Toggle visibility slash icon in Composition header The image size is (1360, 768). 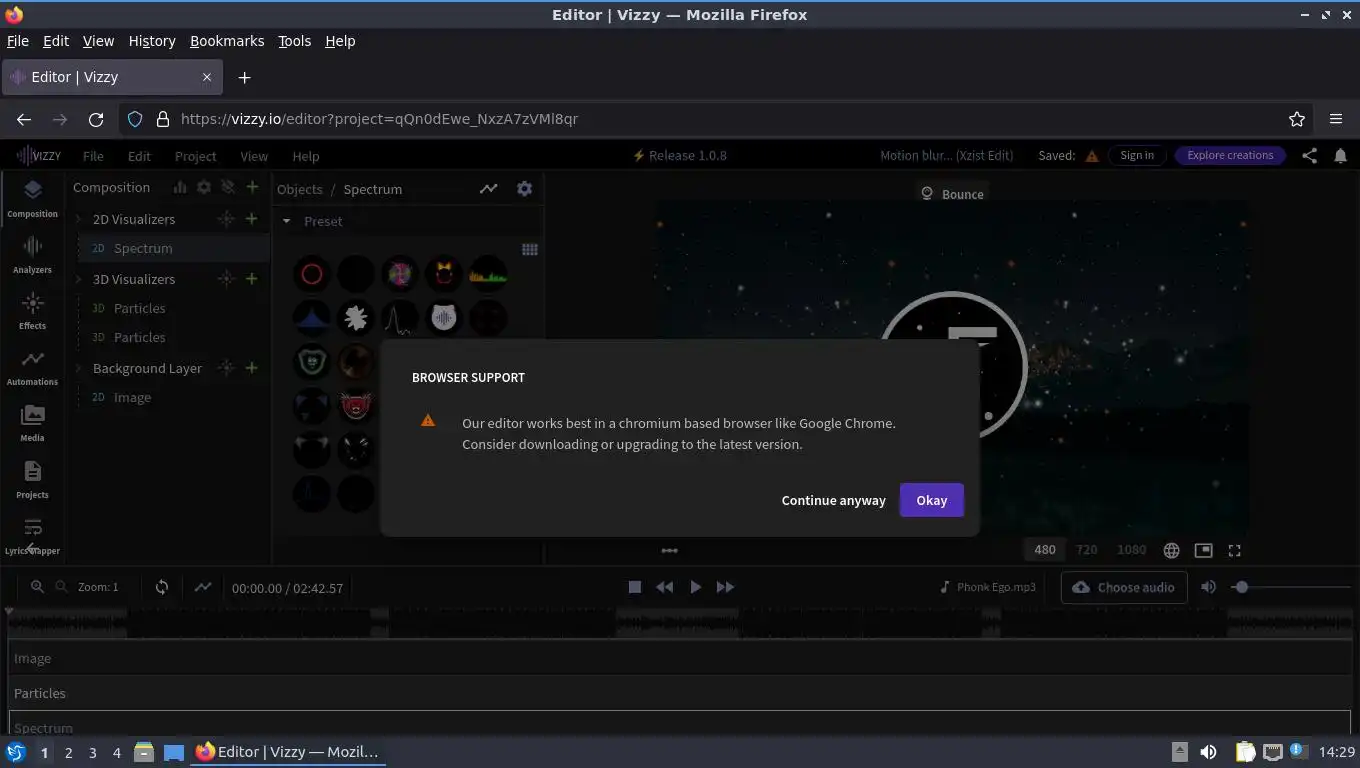pyautogui.click(x=228, y=187)
